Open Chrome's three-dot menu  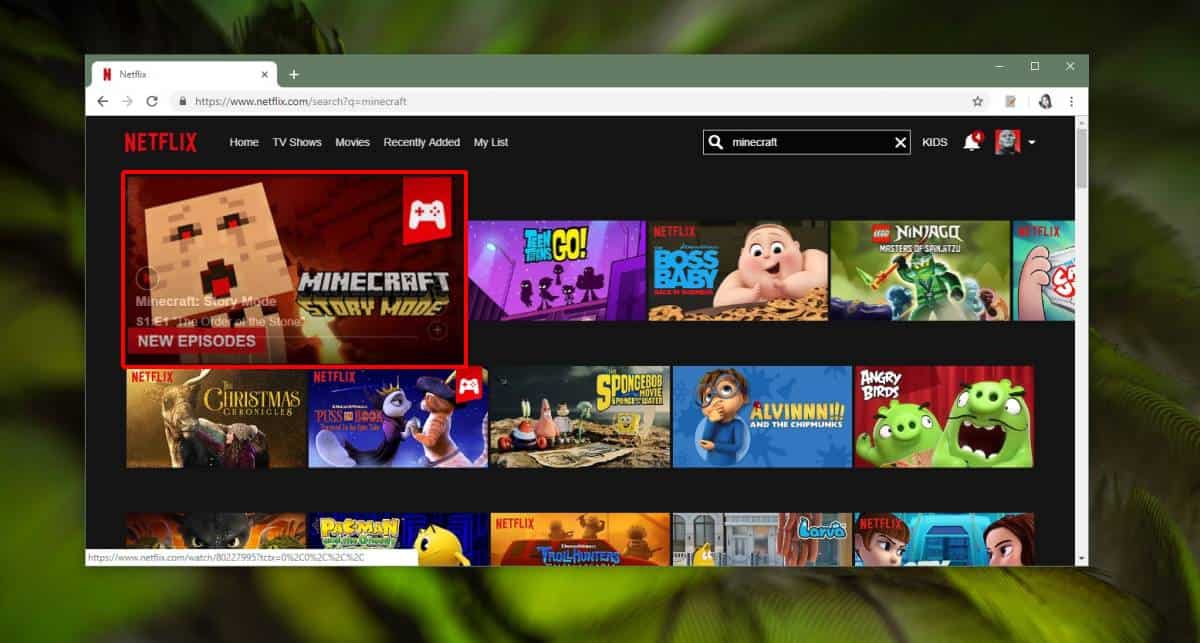1072,101
